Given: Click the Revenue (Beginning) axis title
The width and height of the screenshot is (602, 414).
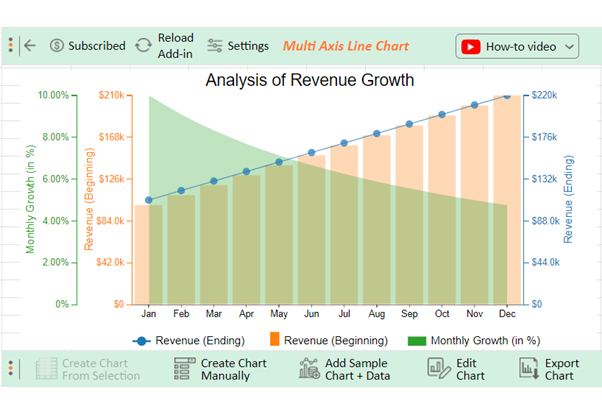Looking at the screenshot, I should pos(89,199).
